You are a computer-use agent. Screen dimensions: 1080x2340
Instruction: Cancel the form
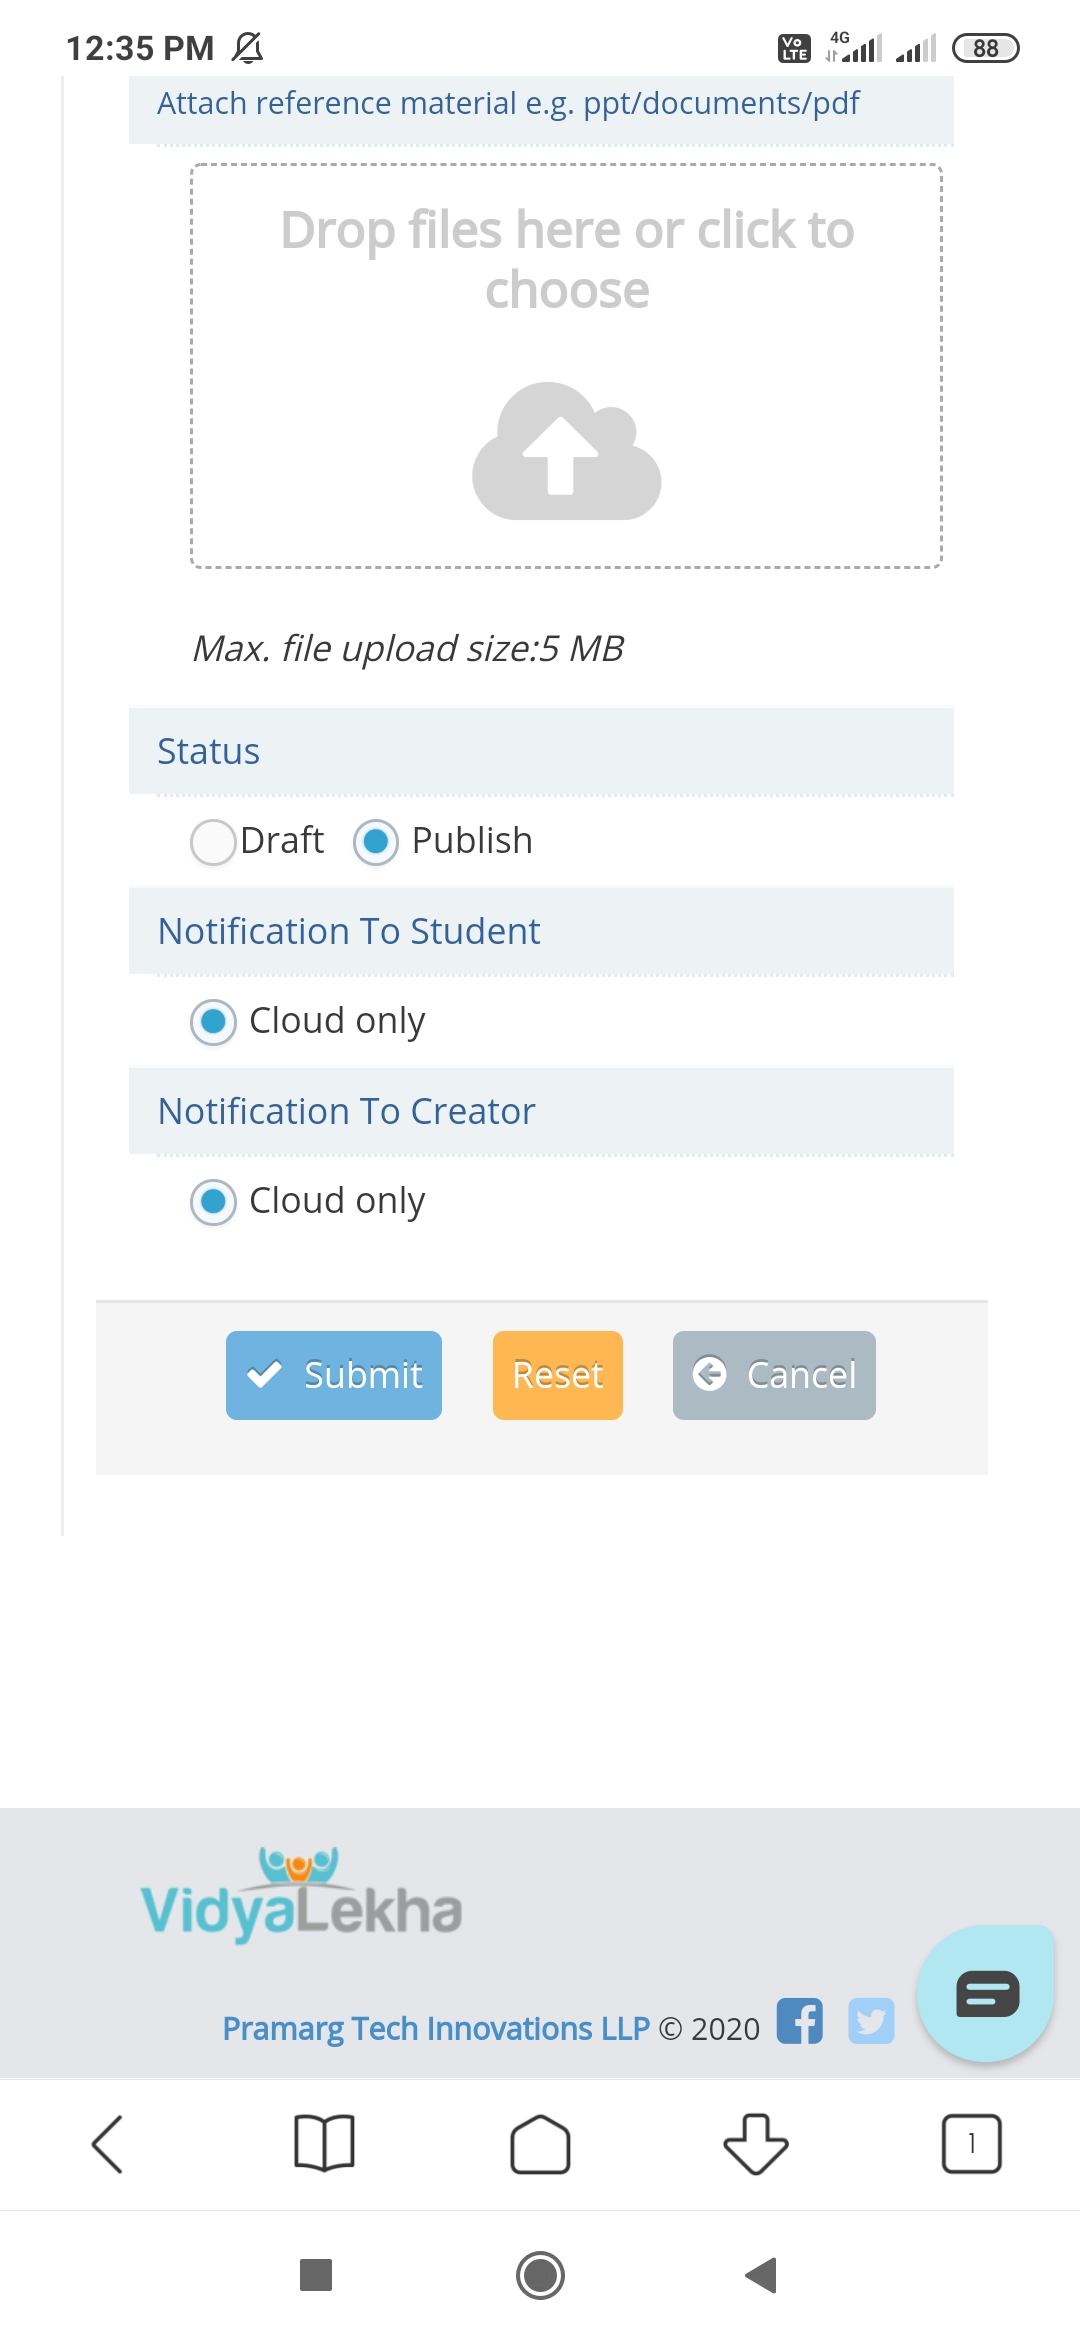pyautogui.click(x=774, y=1375)
